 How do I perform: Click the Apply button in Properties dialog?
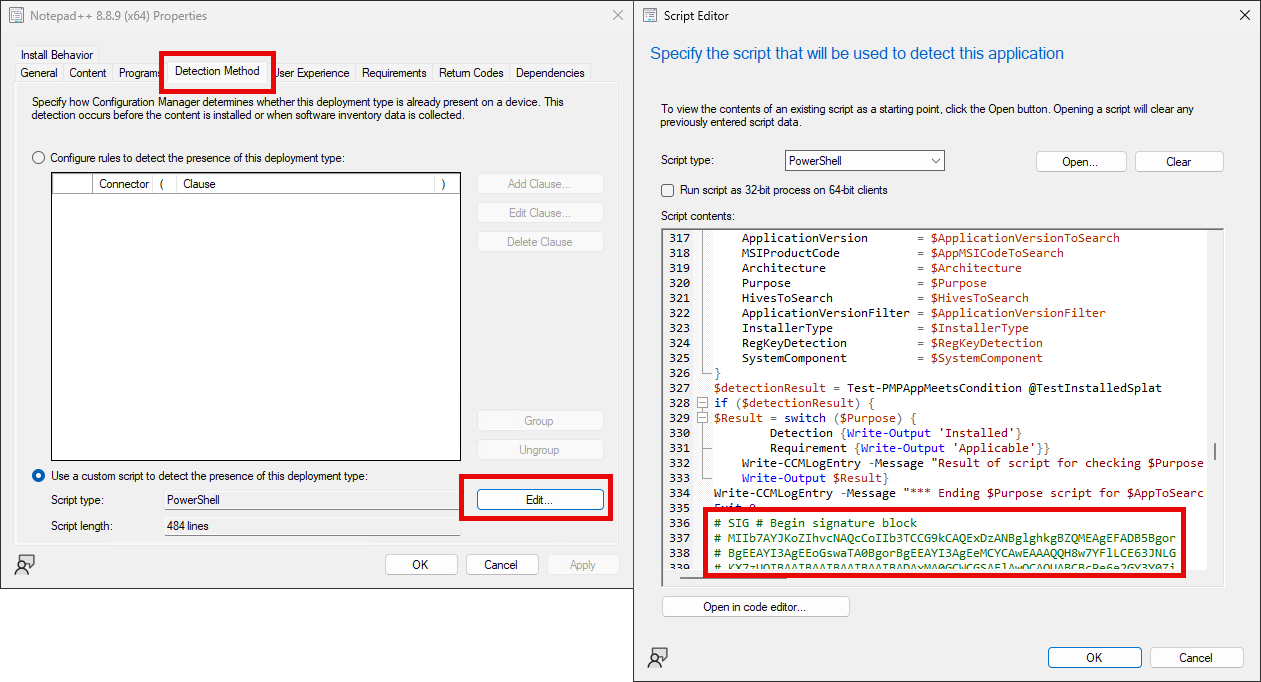point(583,564)
